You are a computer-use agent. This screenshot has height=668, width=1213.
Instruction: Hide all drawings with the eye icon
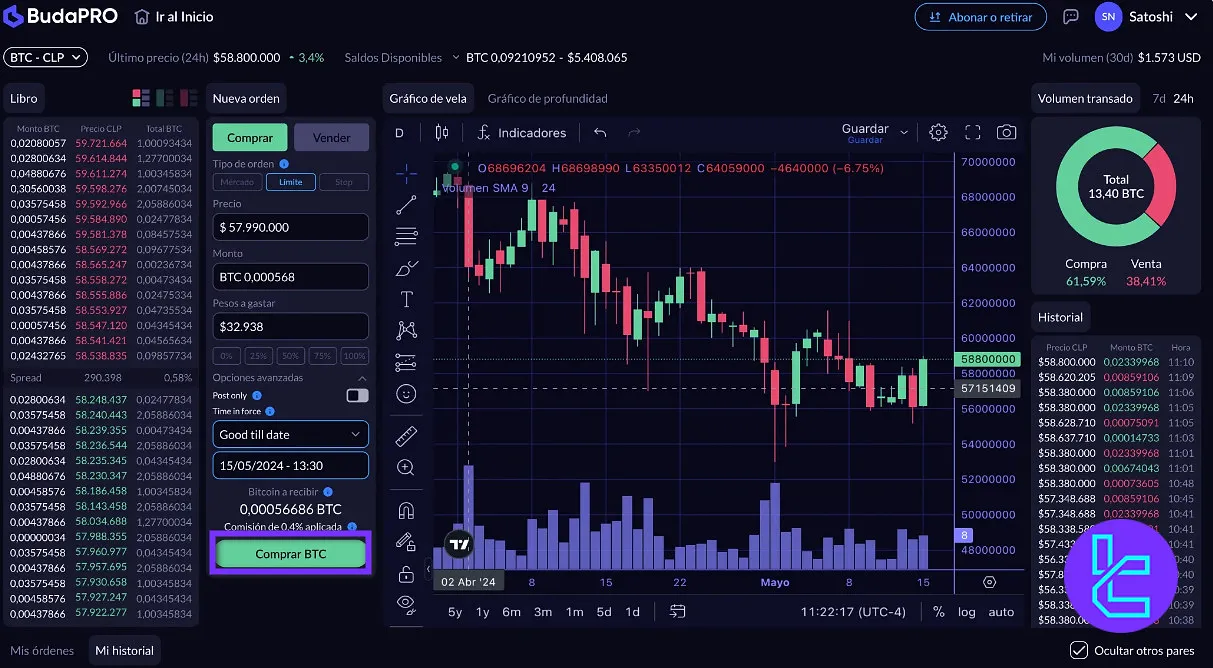coord(406,604)
